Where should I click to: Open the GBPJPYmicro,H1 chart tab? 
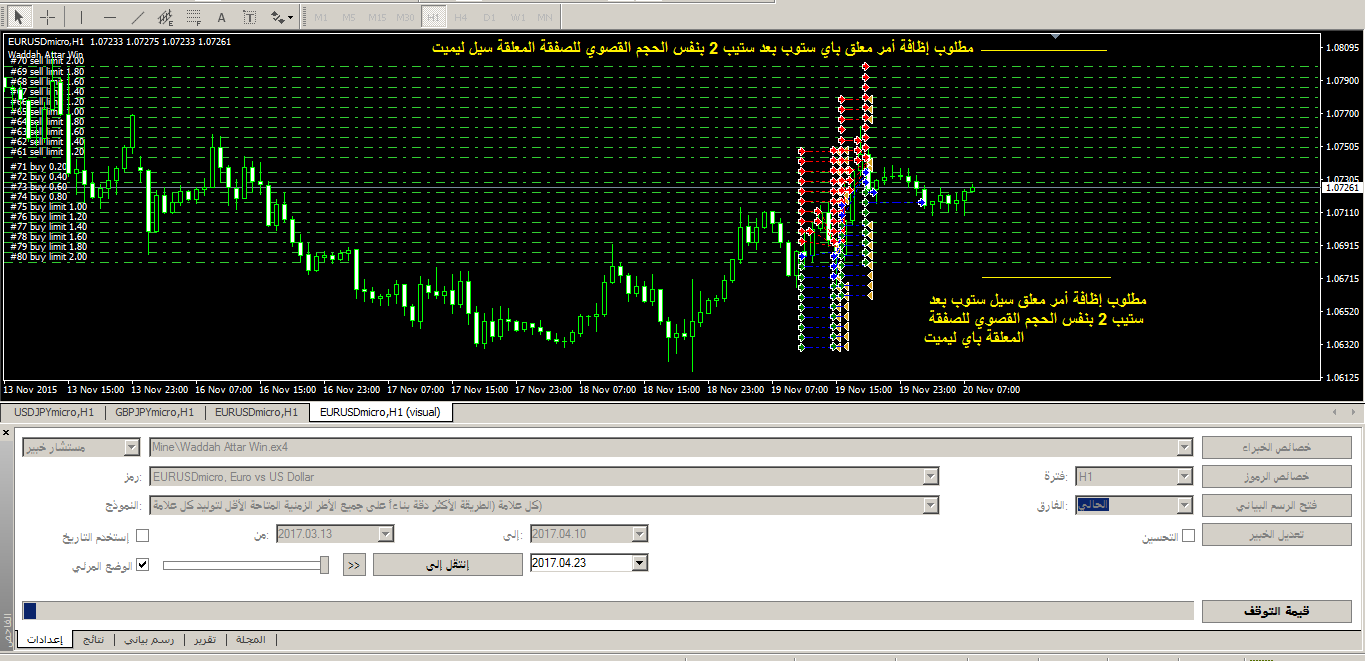coord(155,412)
